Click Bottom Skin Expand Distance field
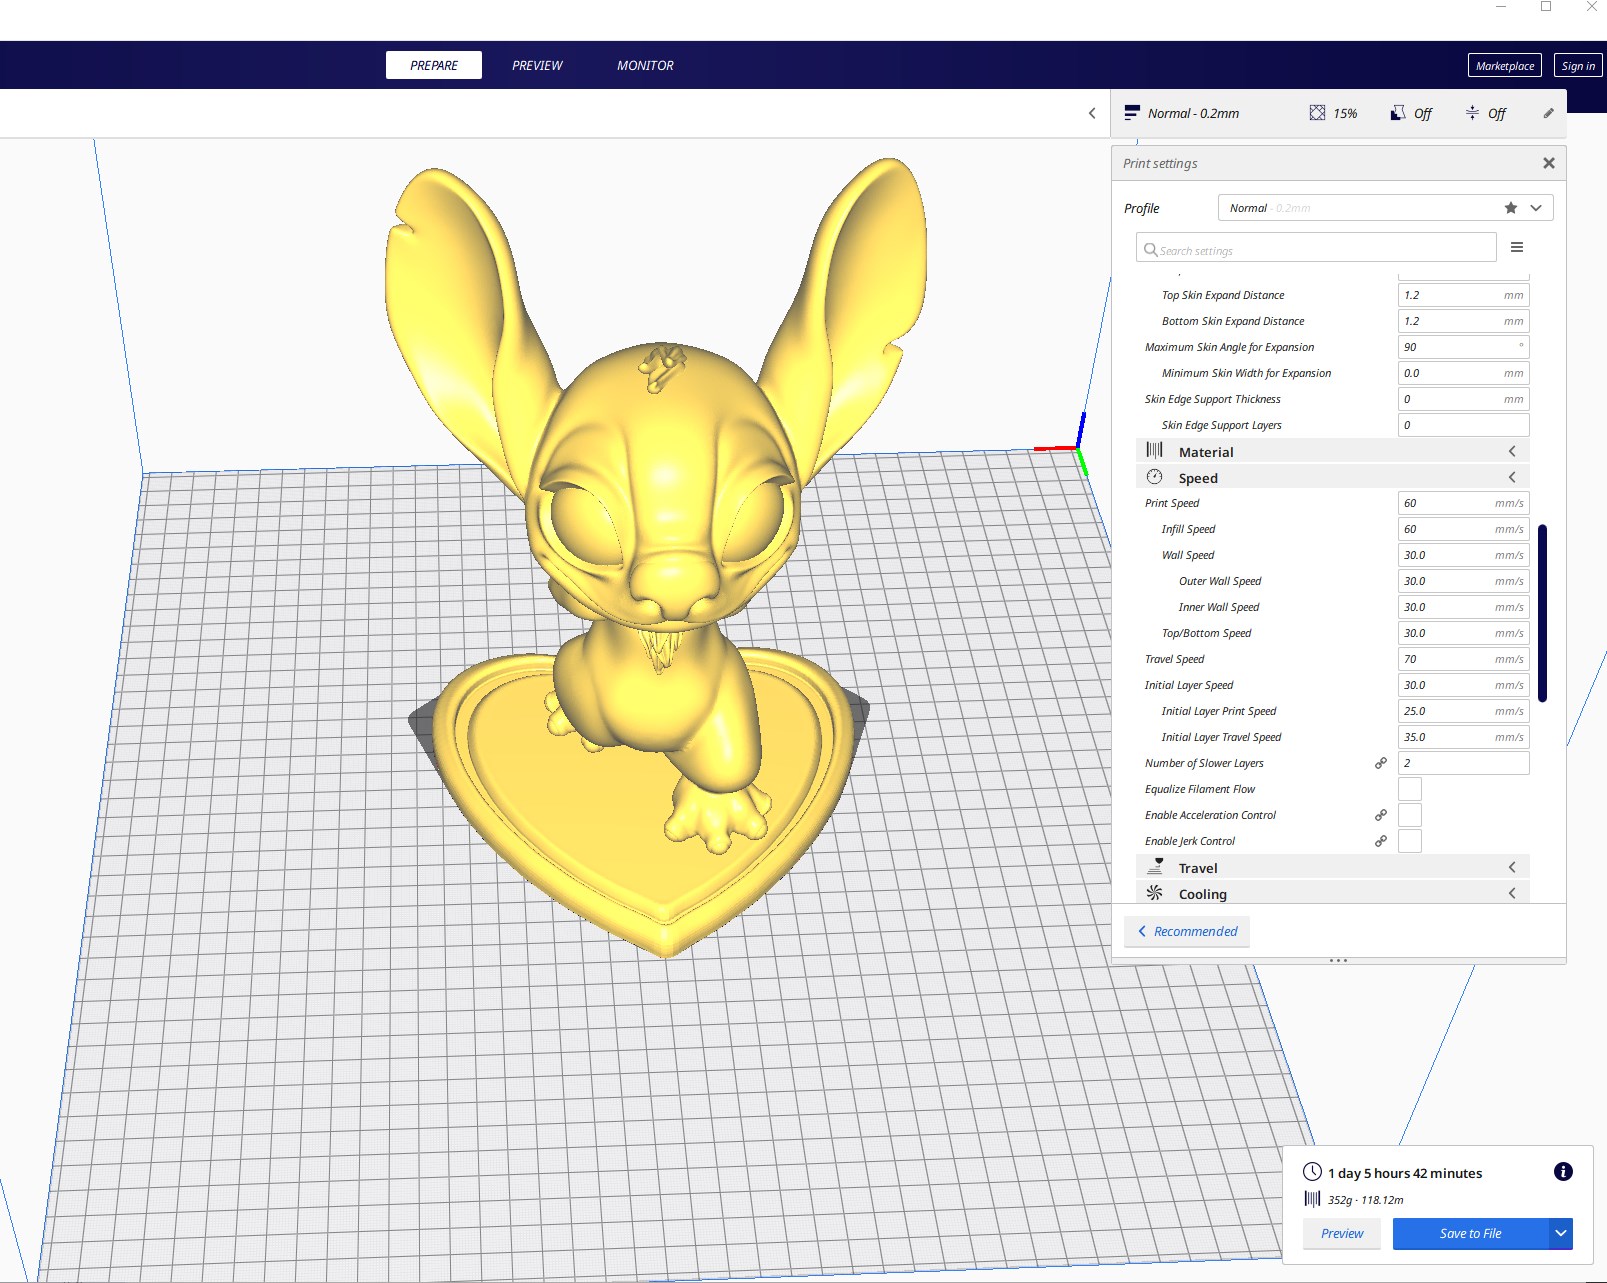1607x1283 pixels. coord(1463,321)
